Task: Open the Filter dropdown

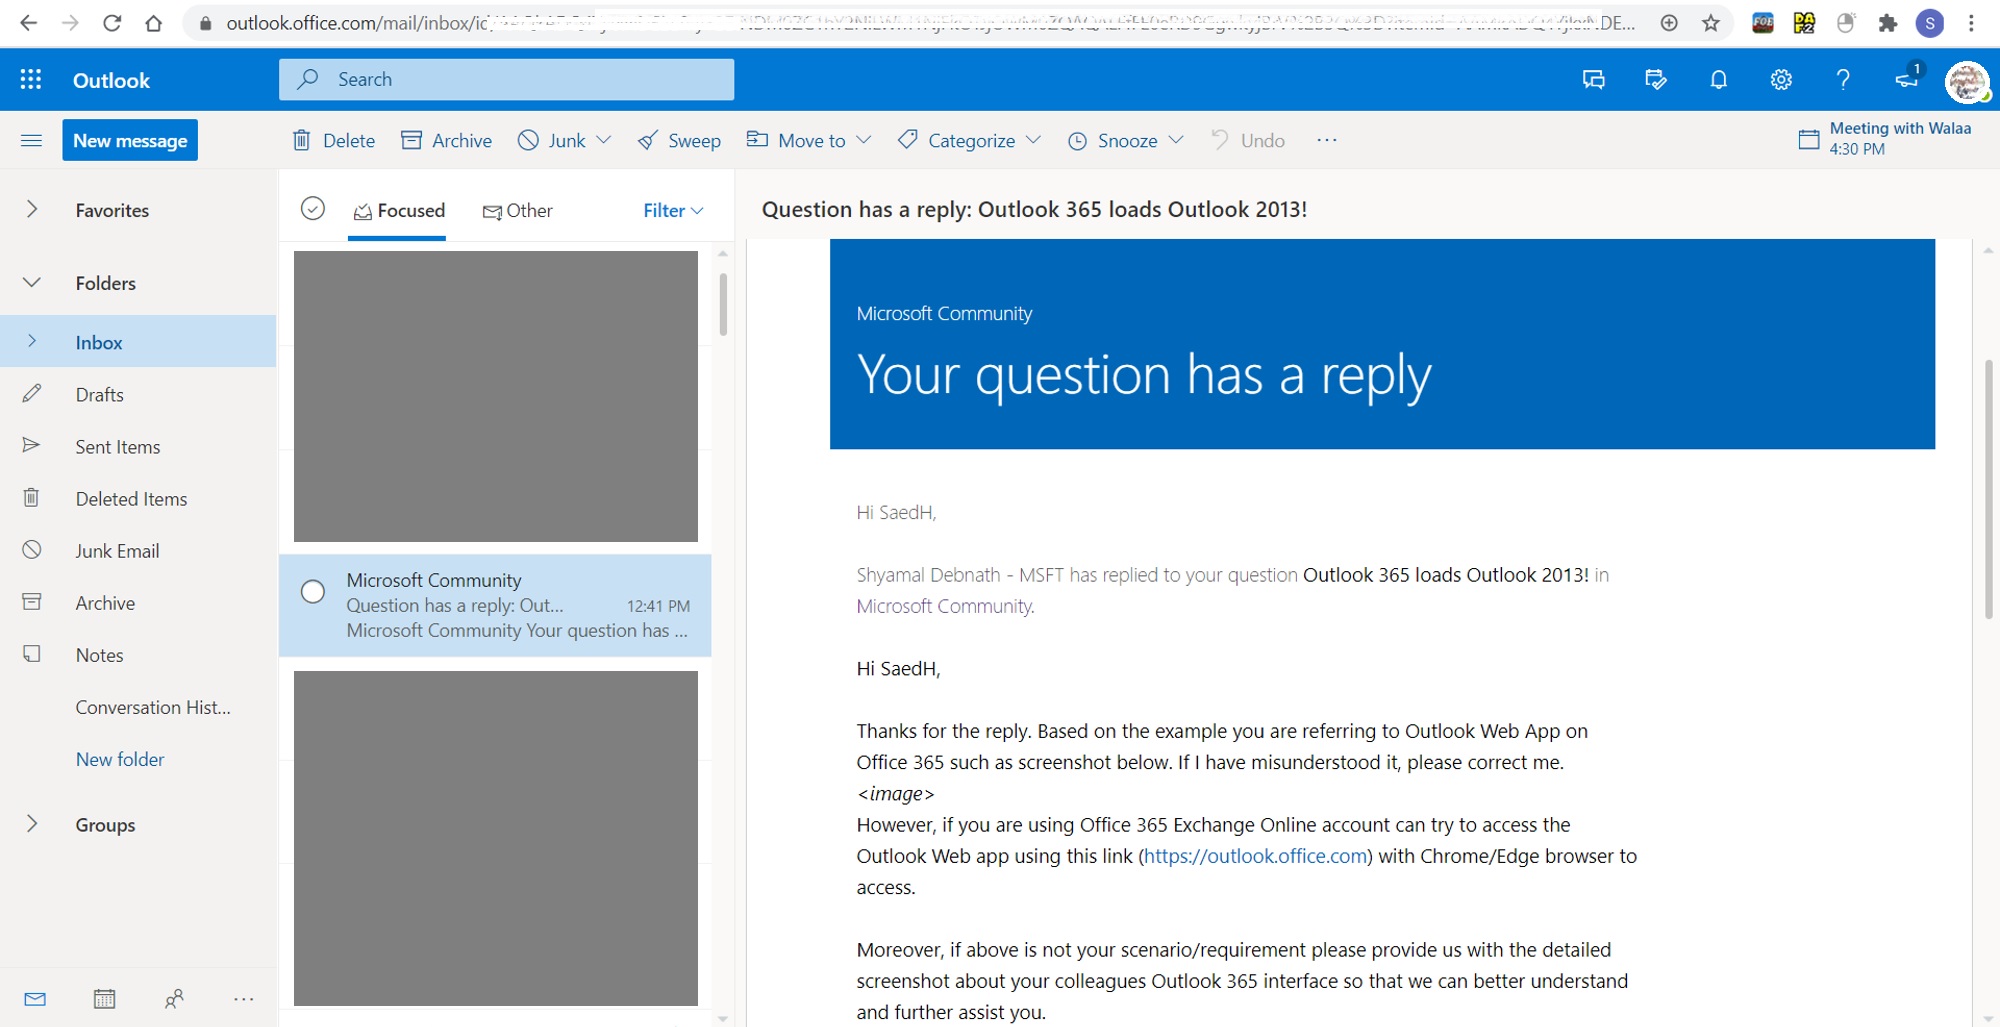Action: pos(673,211)
